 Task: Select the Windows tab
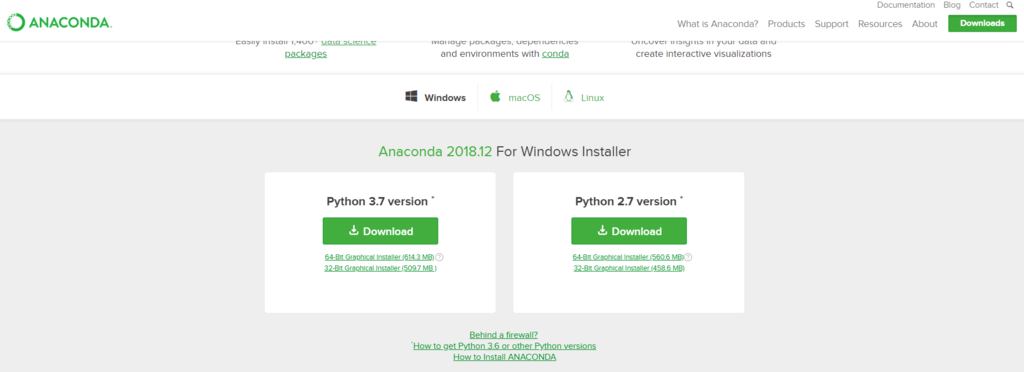[x=436, y=97]
